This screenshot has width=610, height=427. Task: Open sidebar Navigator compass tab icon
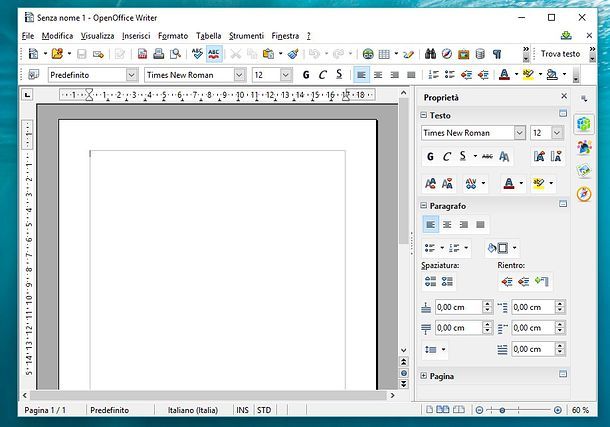[584, 194]
